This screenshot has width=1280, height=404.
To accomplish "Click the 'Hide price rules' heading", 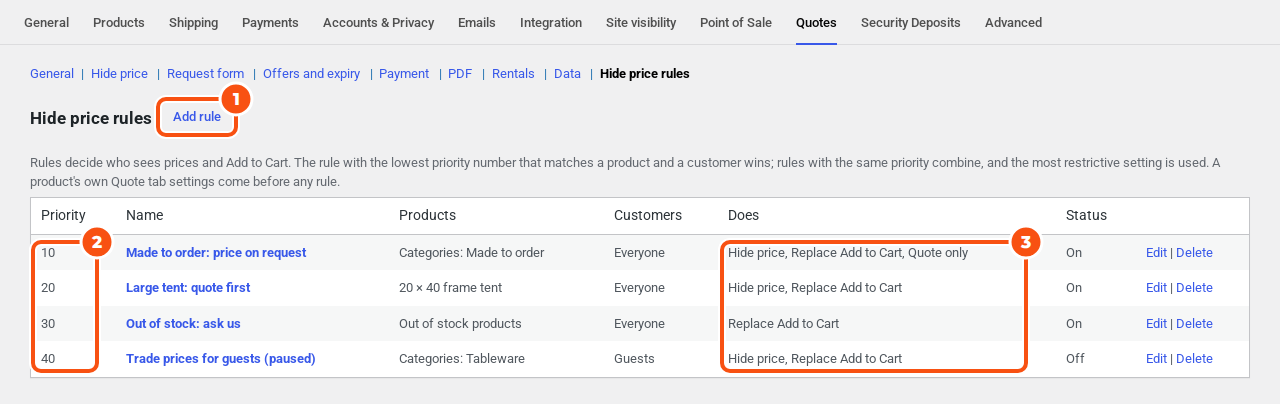I will pos(91,118).
